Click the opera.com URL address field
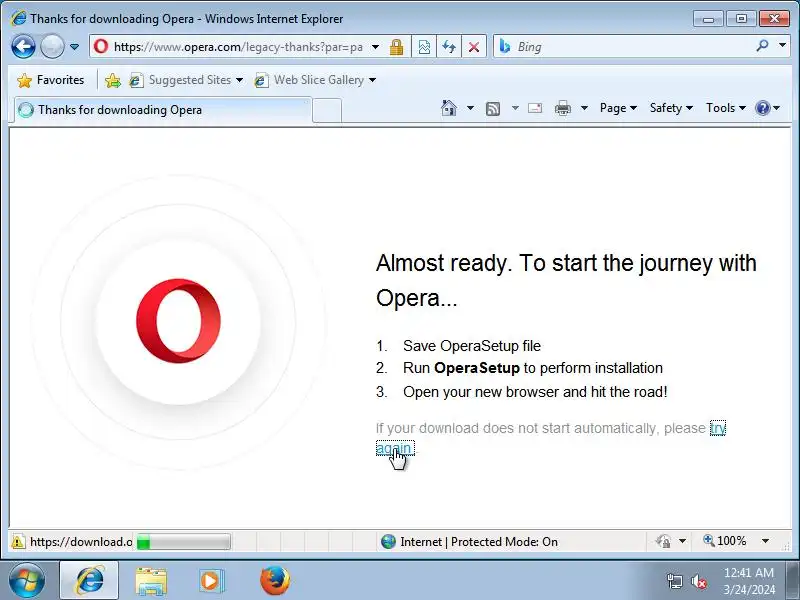800x600 pixels. pyautogui.click(x=238, y=47)
